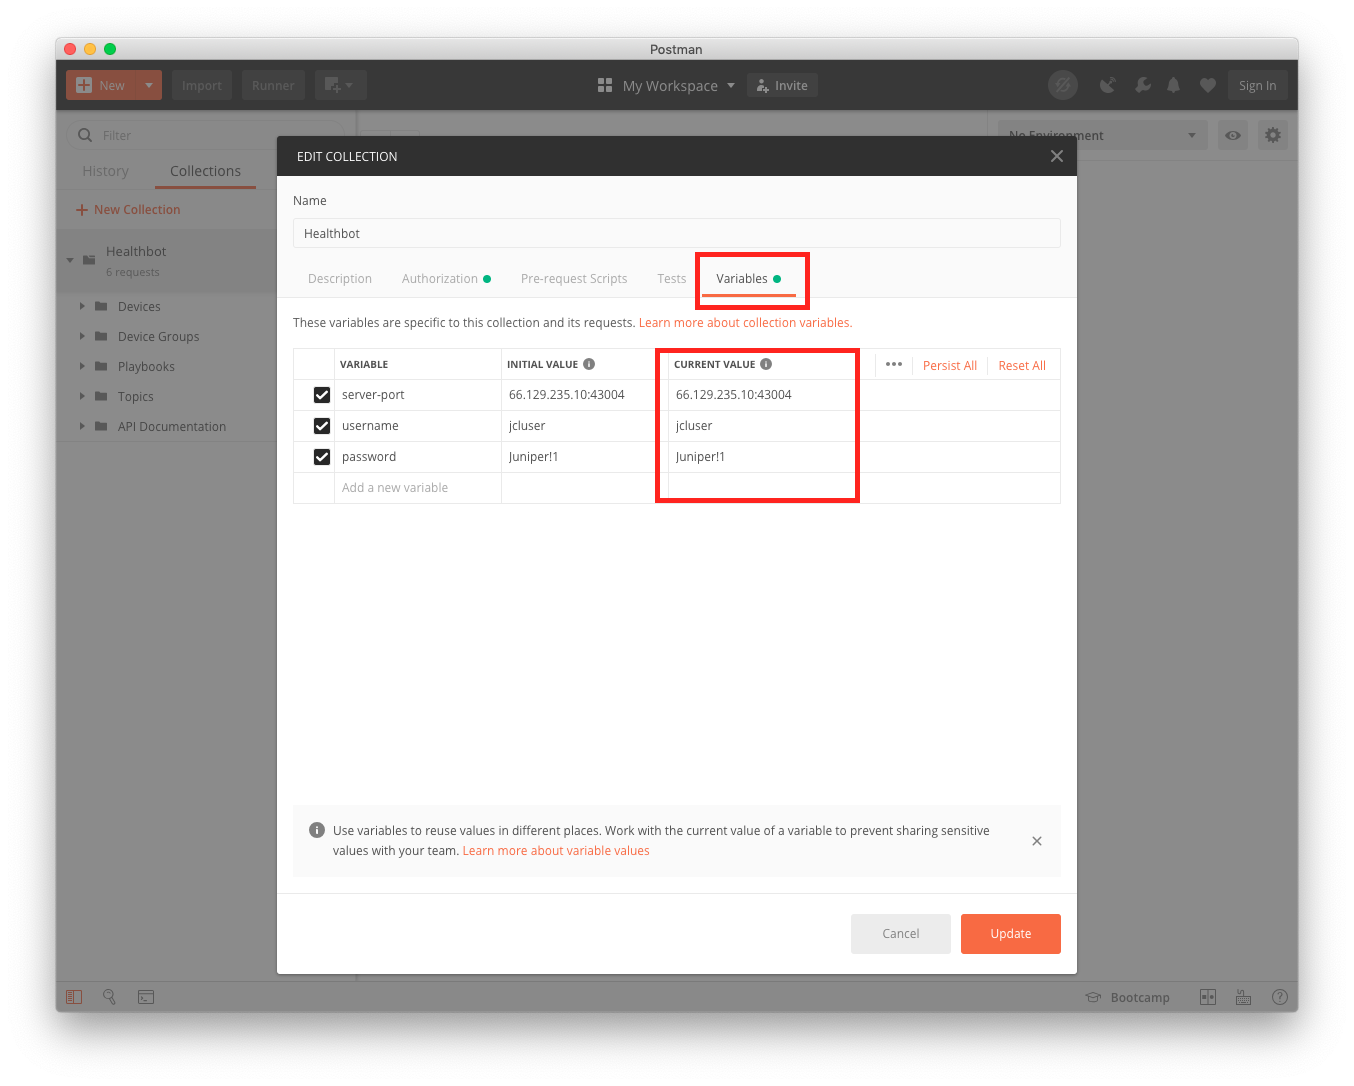Switch to the Description tab
The image size is (1354, 1086).
coord(340,279)
